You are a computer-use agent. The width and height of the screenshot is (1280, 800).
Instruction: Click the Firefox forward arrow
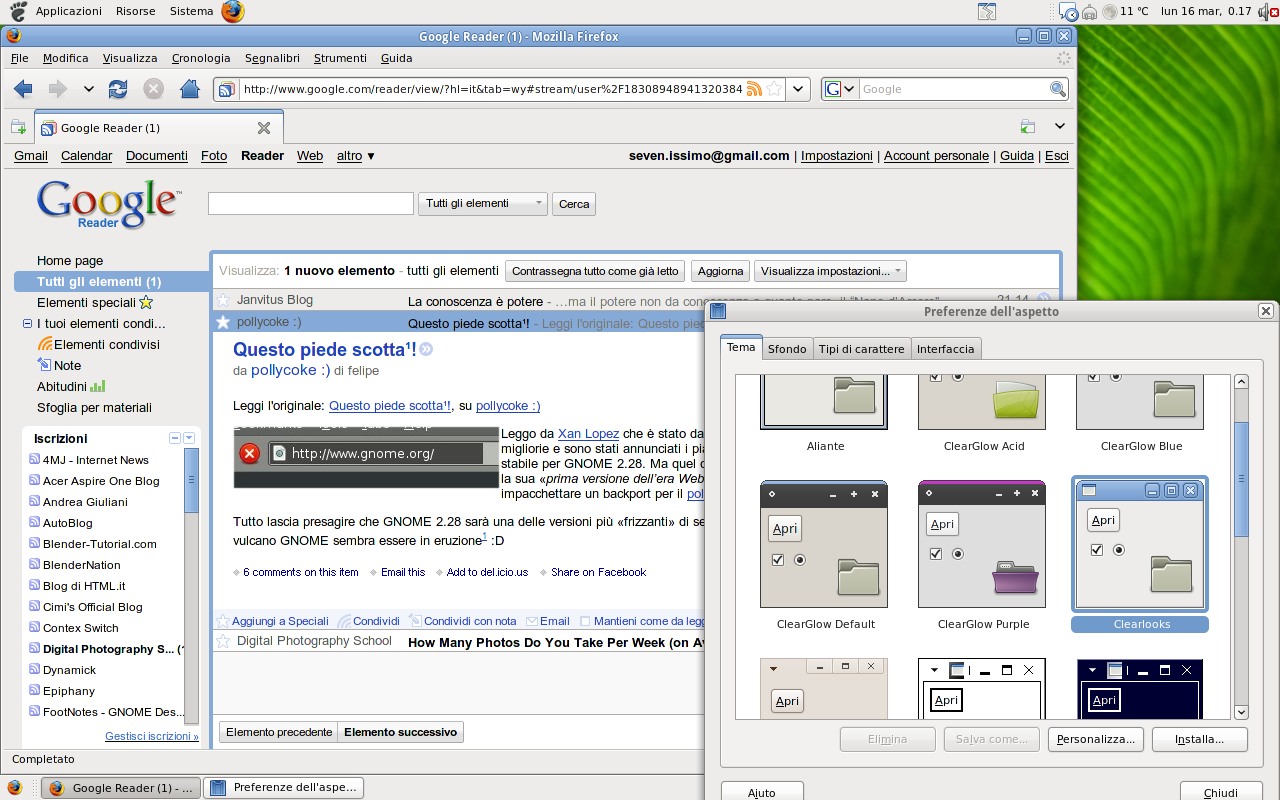click(x=57, y=89)
